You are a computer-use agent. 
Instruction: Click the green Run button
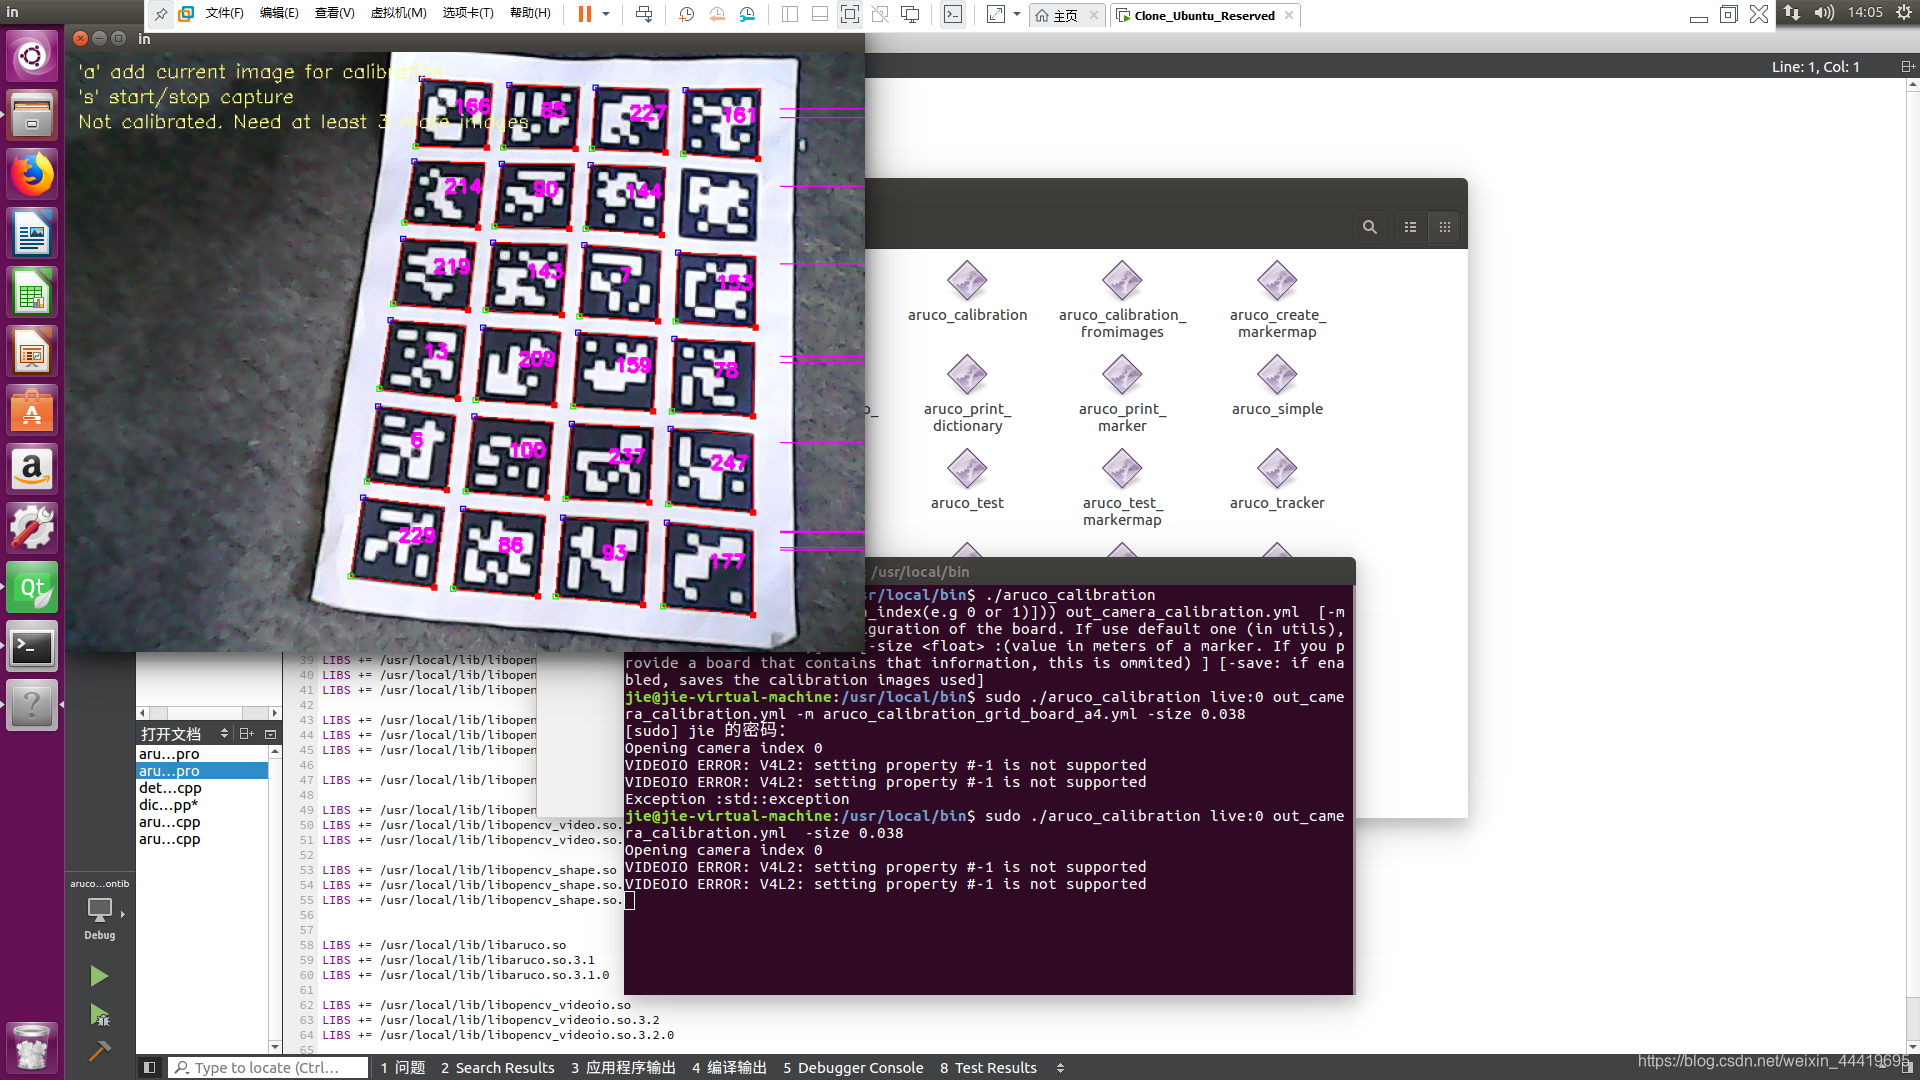(98, 976)
